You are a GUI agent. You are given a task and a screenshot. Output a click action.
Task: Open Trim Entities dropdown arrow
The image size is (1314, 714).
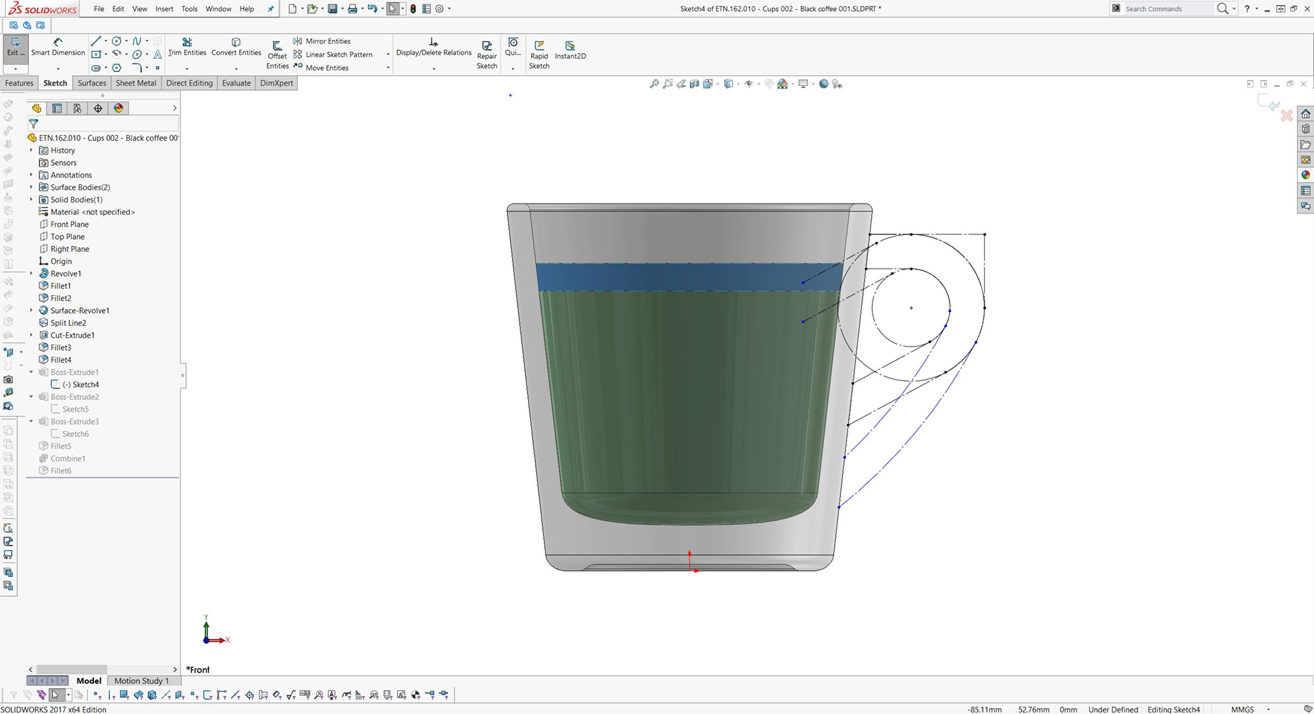pyautogui.click(x=187, y=68)
